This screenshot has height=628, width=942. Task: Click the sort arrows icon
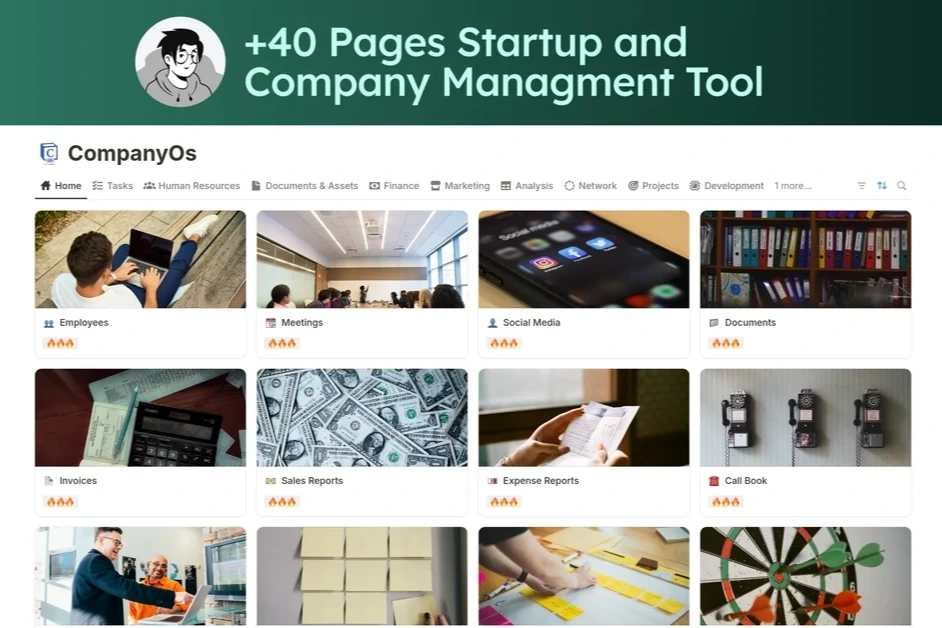tap(882, 186)
